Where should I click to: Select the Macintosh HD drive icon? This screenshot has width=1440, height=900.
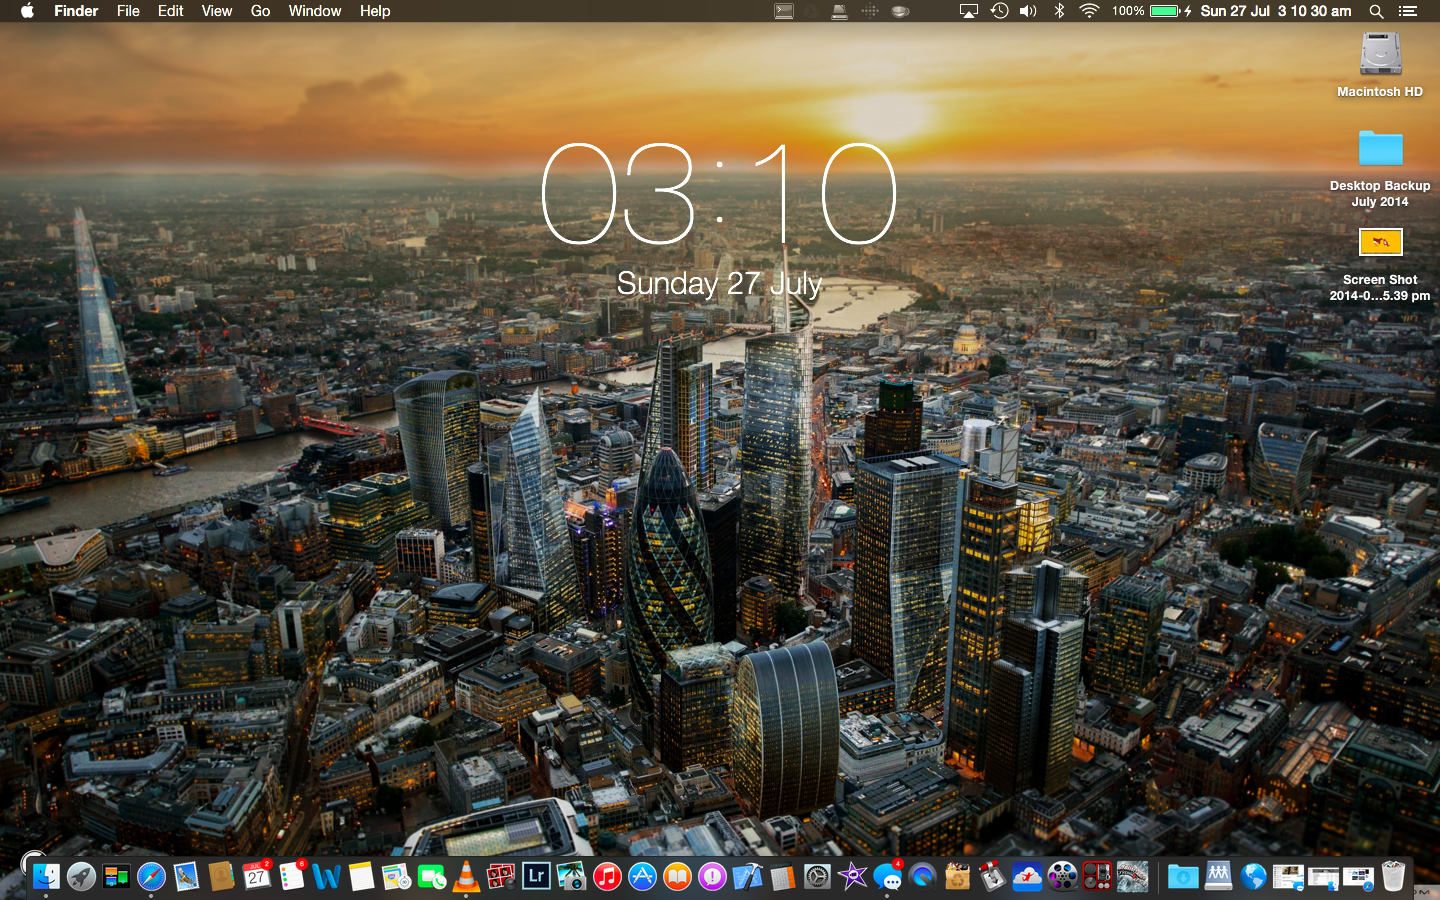[x=1380, y=54]
